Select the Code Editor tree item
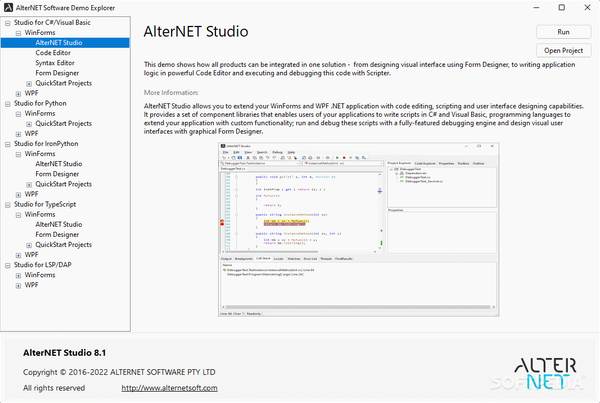Image resolution: width=600 pixels, height=403 pixels. [x=53, y=53]
